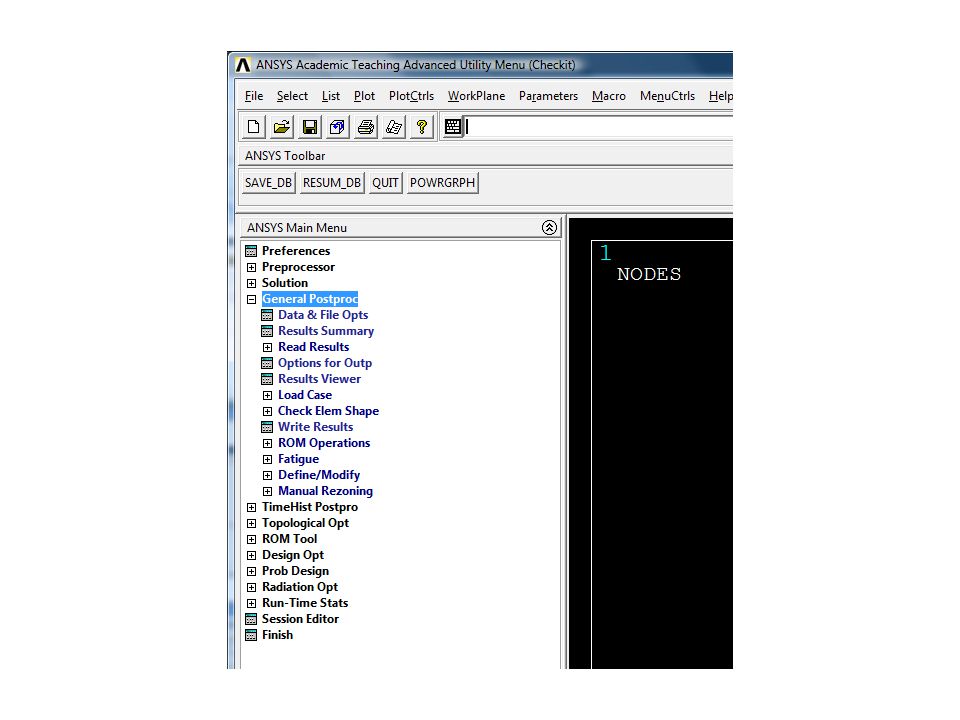Expand the Design Opt node
The height and width of the screenshot is (720, 960).
pos(252,555)
